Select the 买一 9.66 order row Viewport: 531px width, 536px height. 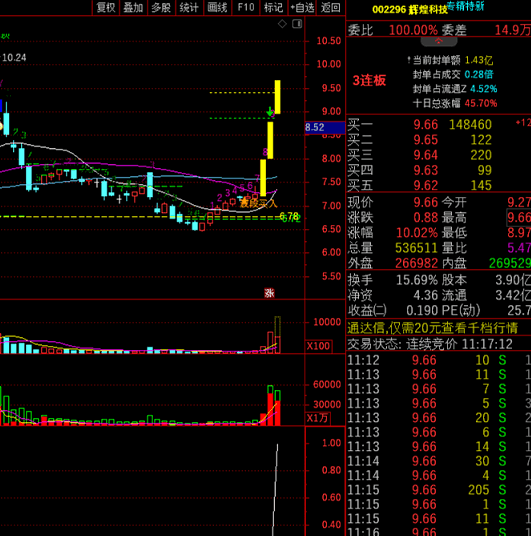[438, 124]
